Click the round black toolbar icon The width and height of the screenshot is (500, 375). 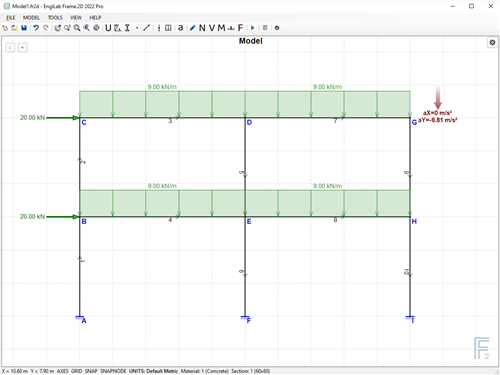(x=277, y=28)
